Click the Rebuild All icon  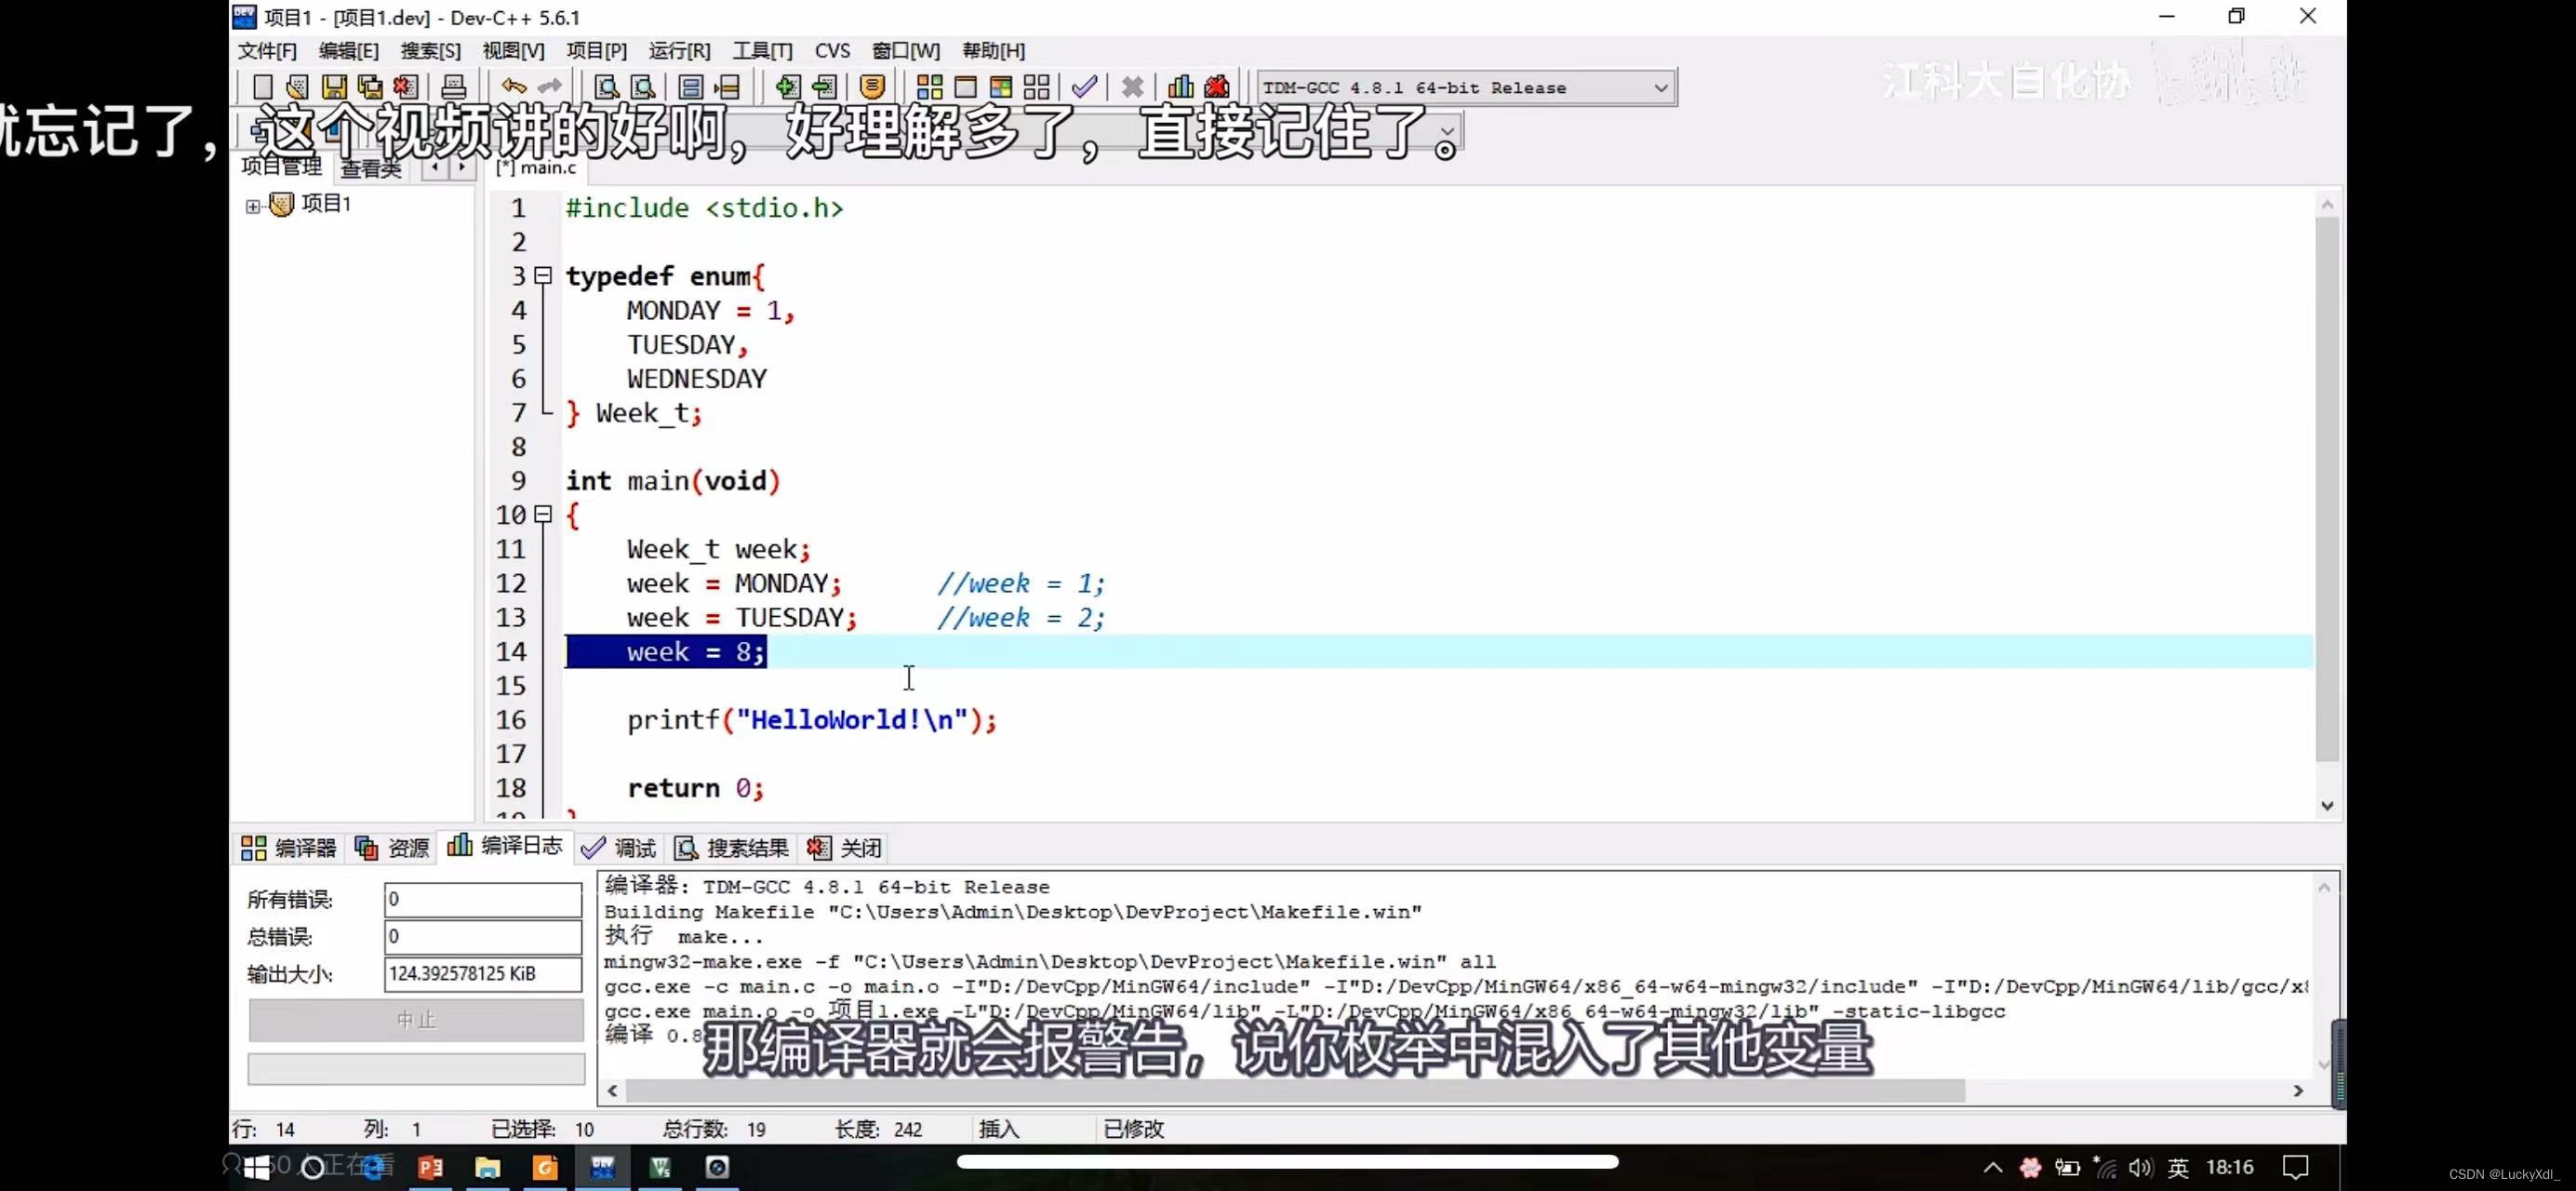pyautogui.click(x=1037, y=87)
